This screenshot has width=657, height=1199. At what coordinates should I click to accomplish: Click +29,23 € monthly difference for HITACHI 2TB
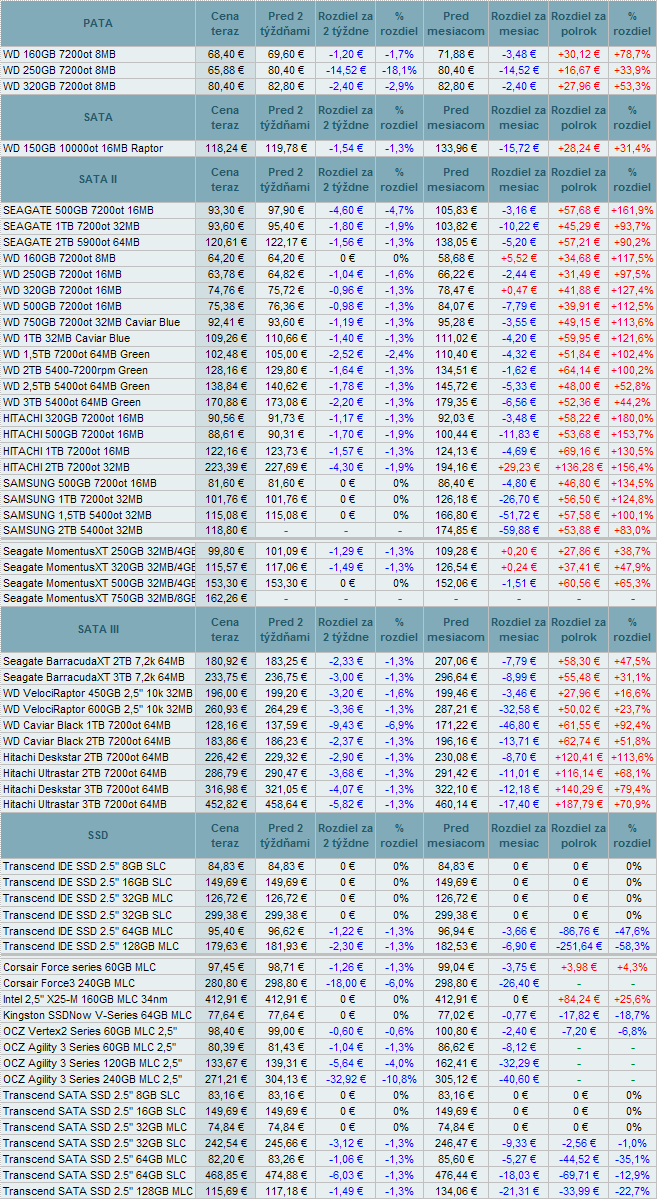click(x=518, y=466)
